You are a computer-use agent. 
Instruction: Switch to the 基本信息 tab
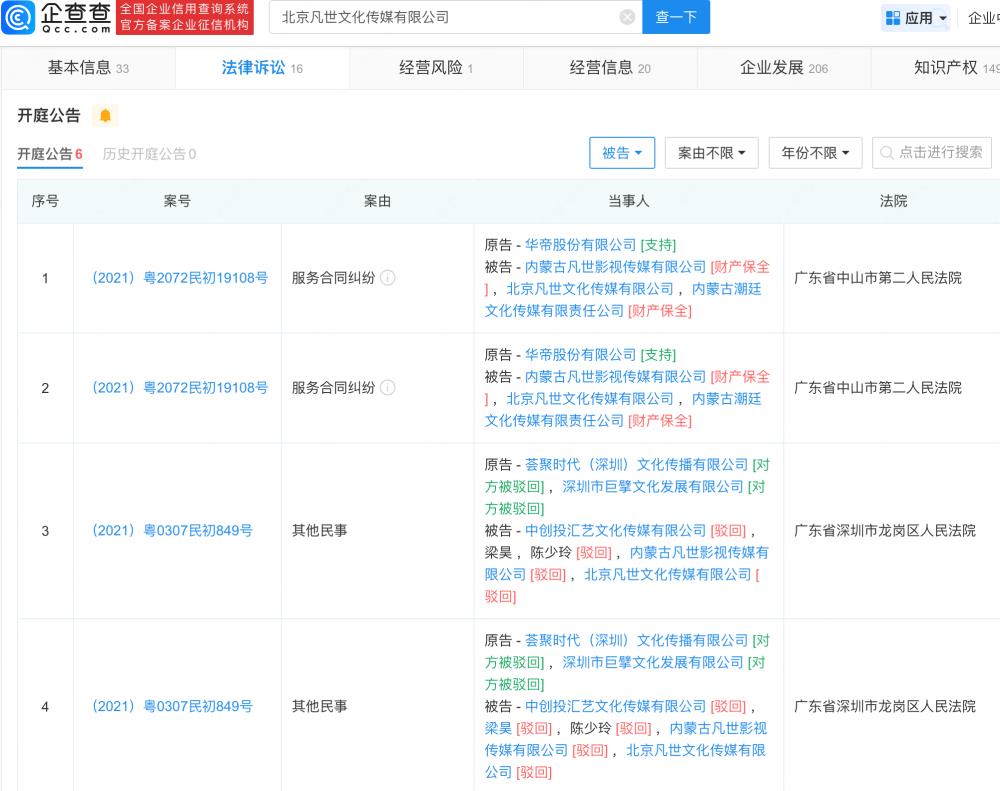[88, 68]
